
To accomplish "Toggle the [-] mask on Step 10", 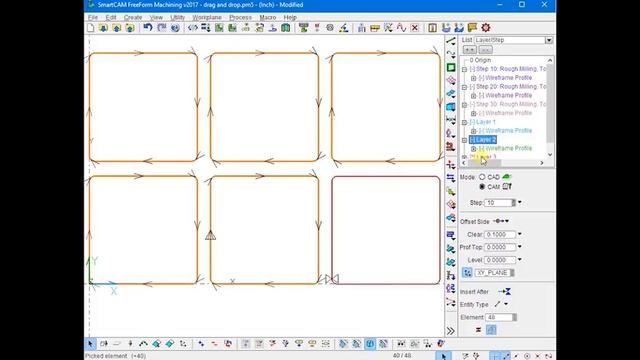I will [472, 69].
